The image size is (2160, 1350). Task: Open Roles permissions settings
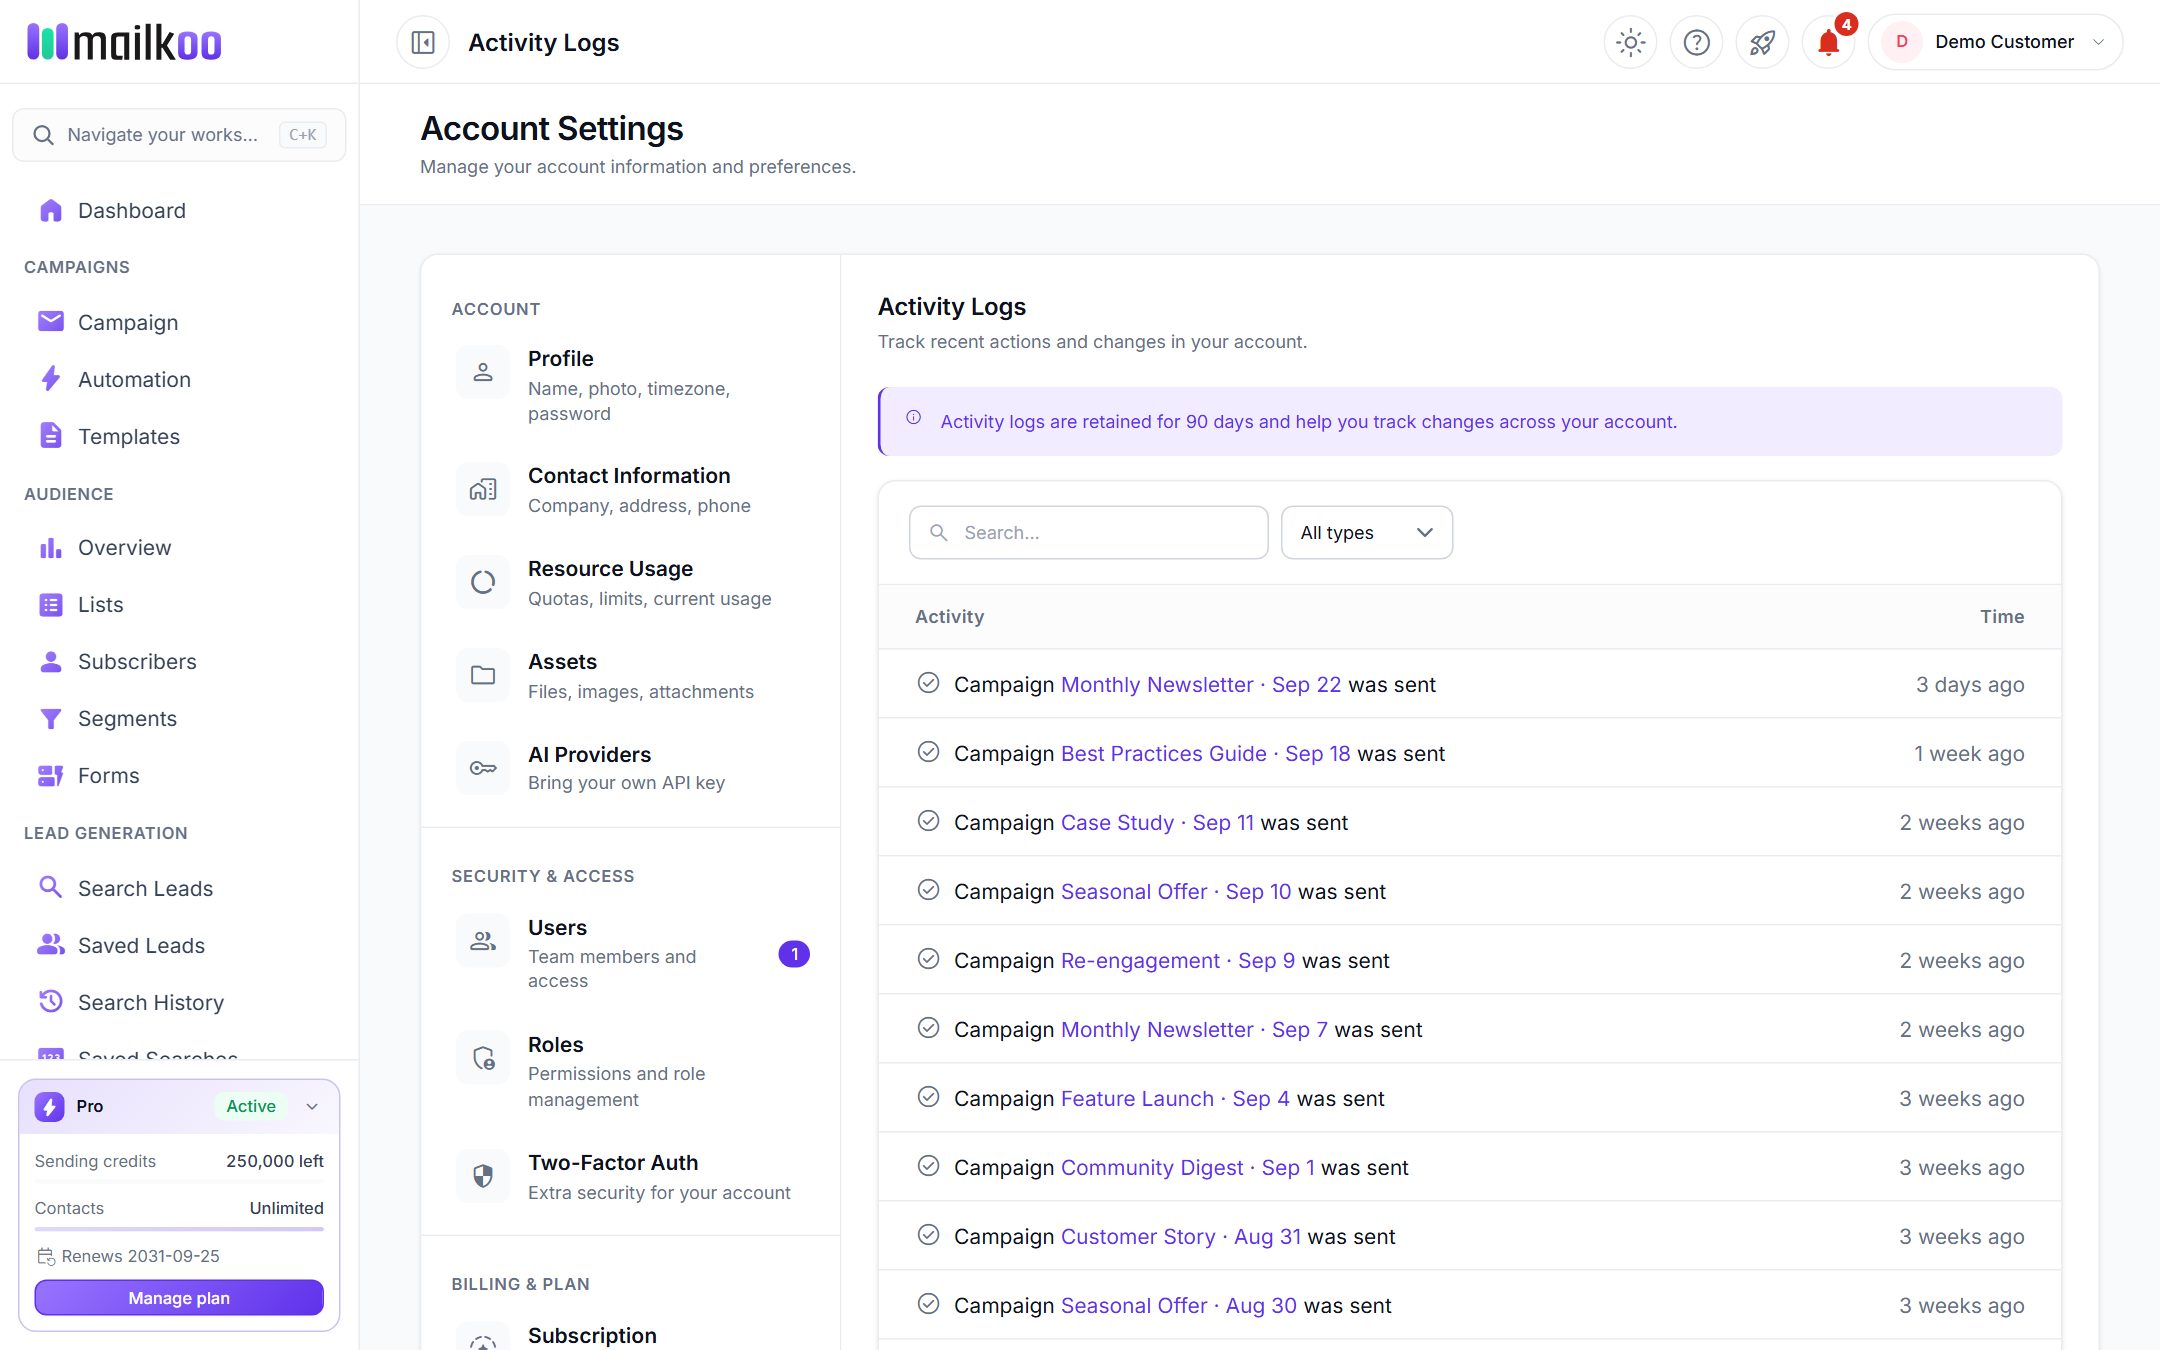point(630,1071)
